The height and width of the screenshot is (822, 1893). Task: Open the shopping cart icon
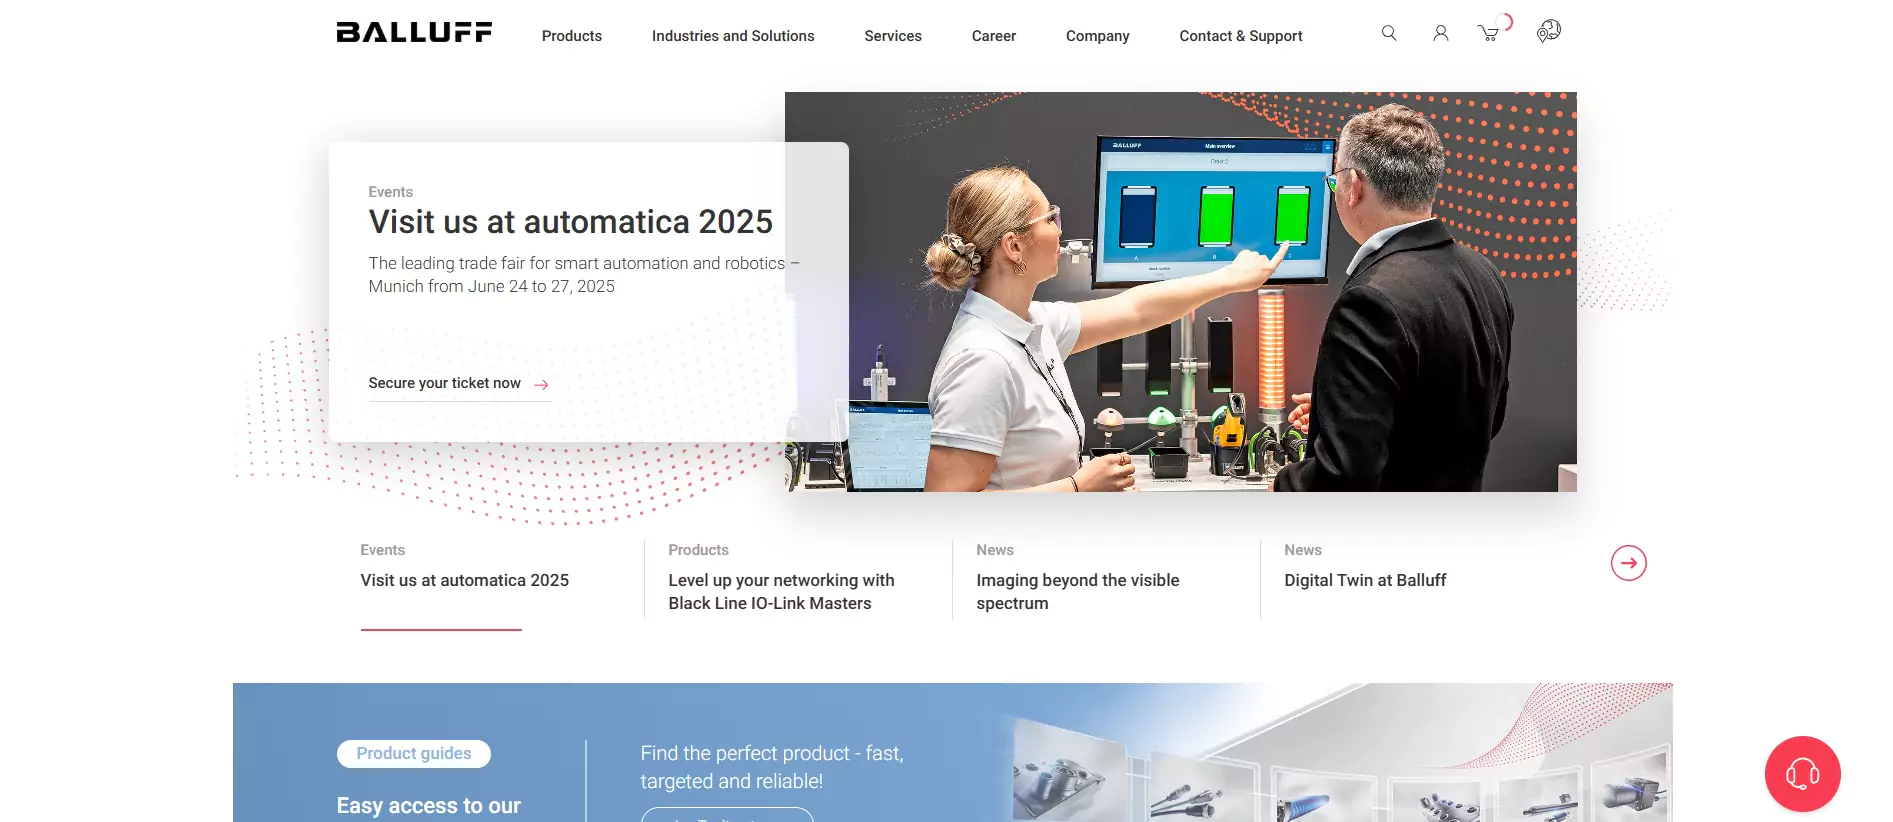(x=1489, y=33)
